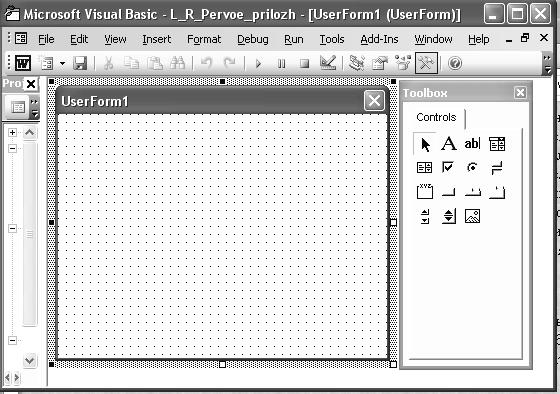Image resolution: width=560 pixels, height=394 pixels.
Task: Click the Paste clipboard icon
Action: pyautogui.click(x=155, y=64)
